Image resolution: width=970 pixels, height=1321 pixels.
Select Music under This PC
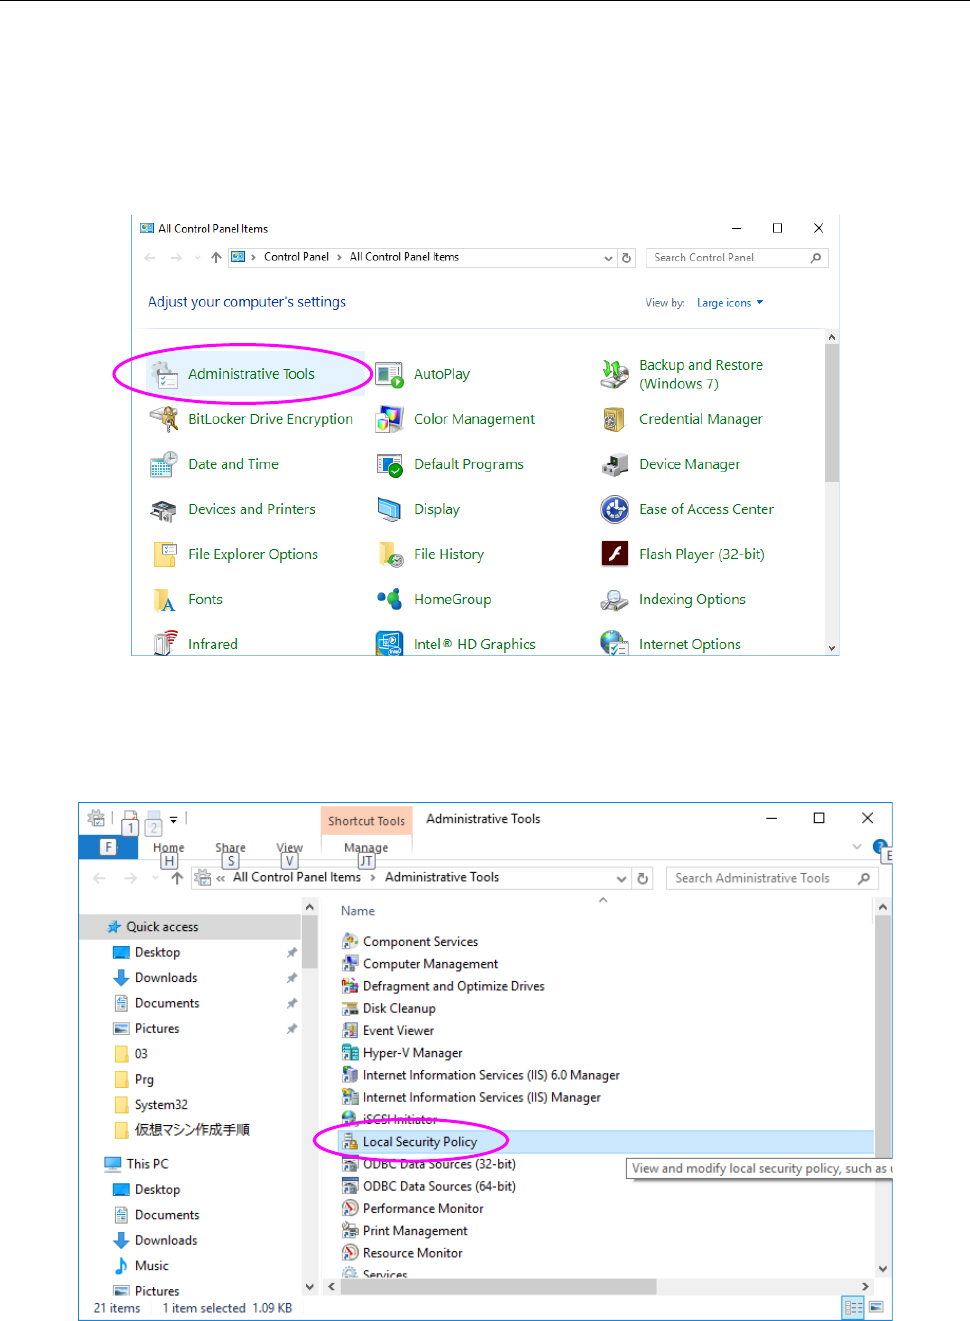click(151, 1266)
